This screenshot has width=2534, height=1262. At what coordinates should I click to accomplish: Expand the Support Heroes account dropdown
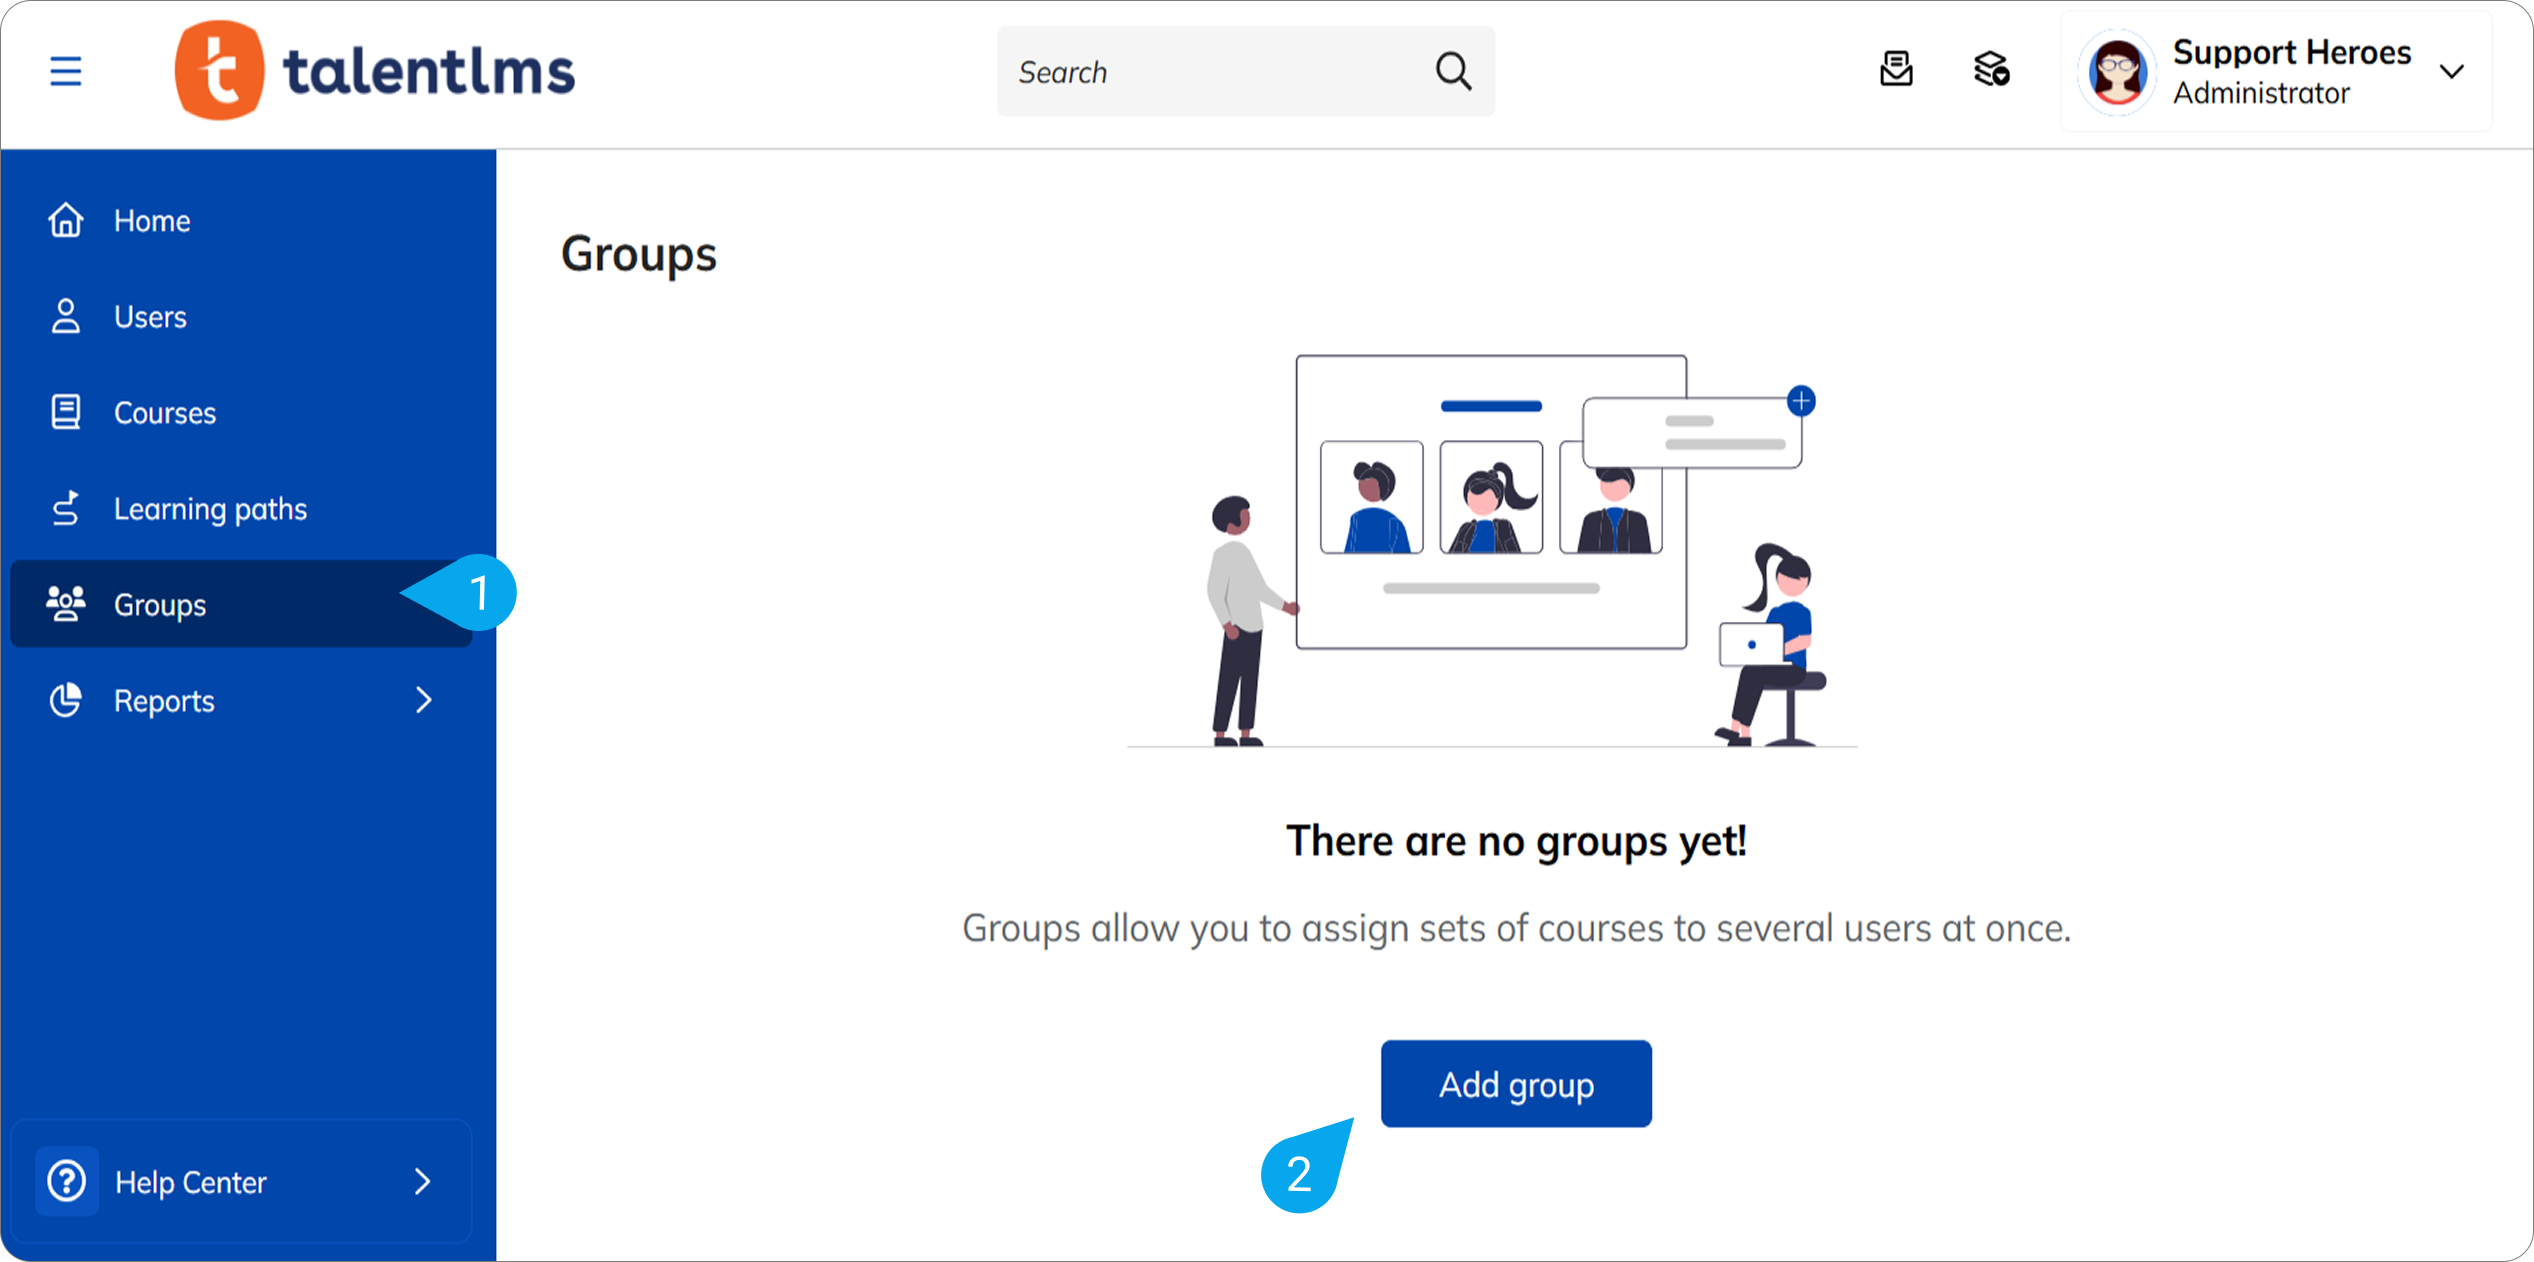(2452, 71)
